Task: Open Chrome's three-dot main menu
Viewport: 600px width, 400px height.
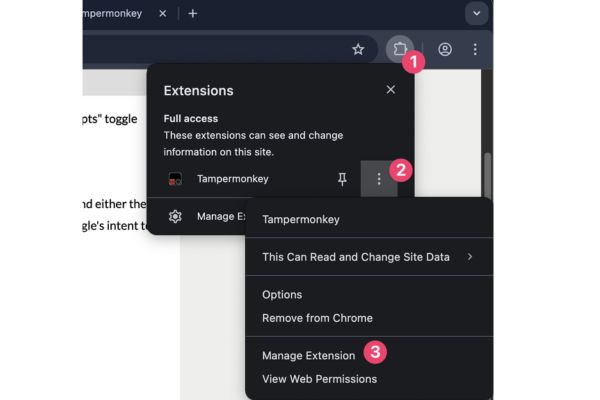Action: [475, 49]
